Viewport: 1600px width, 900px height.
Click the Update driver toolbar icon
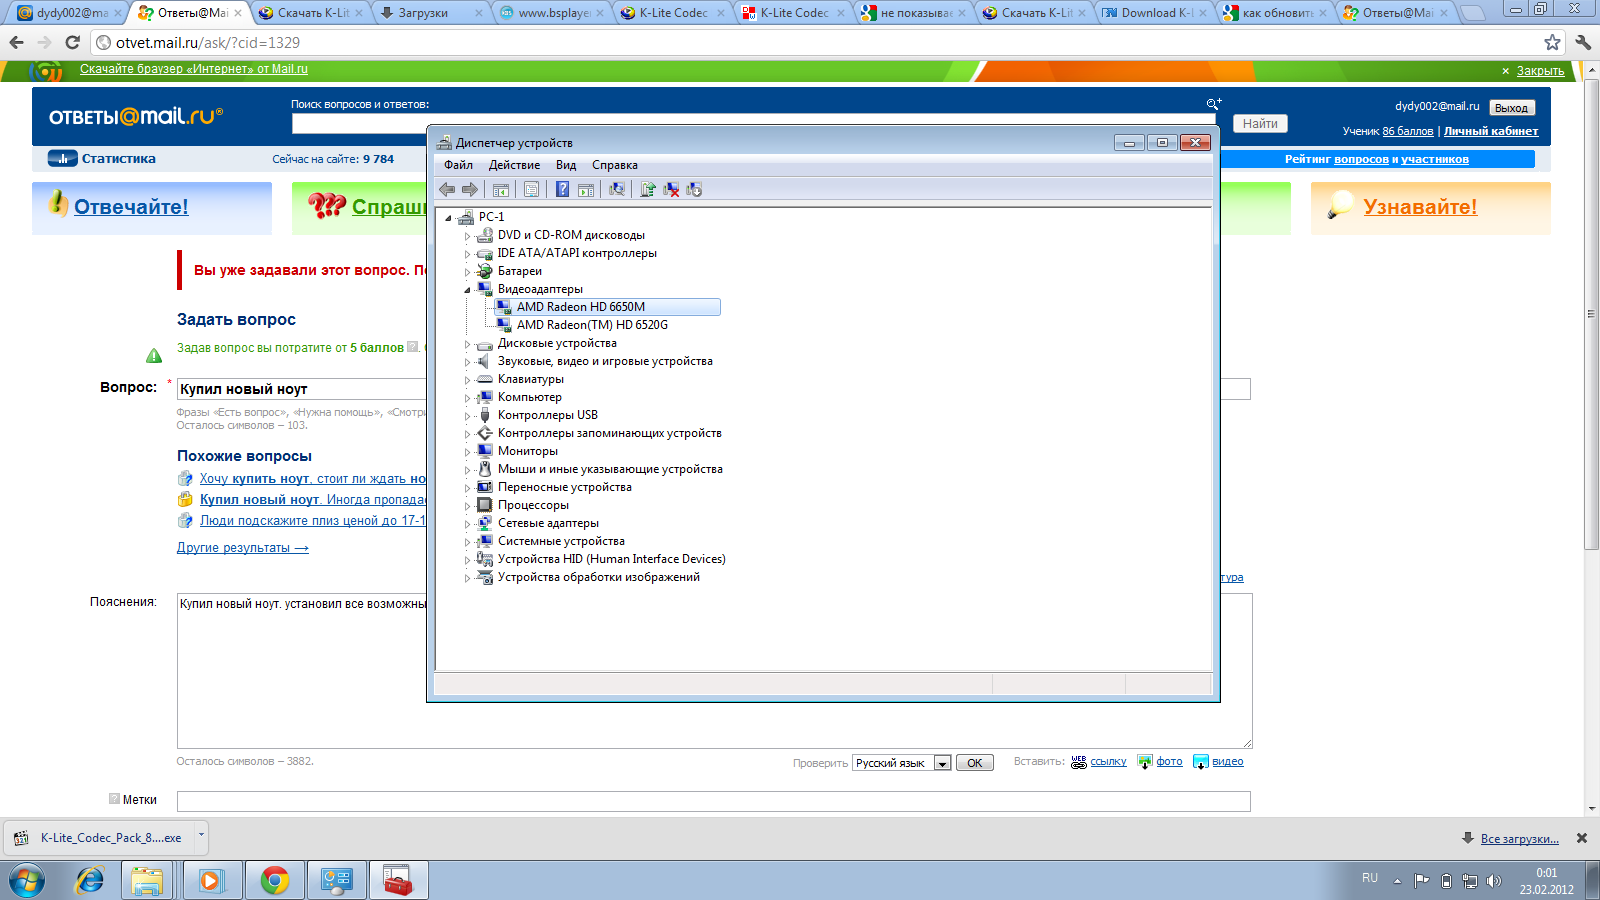(648, 189)
